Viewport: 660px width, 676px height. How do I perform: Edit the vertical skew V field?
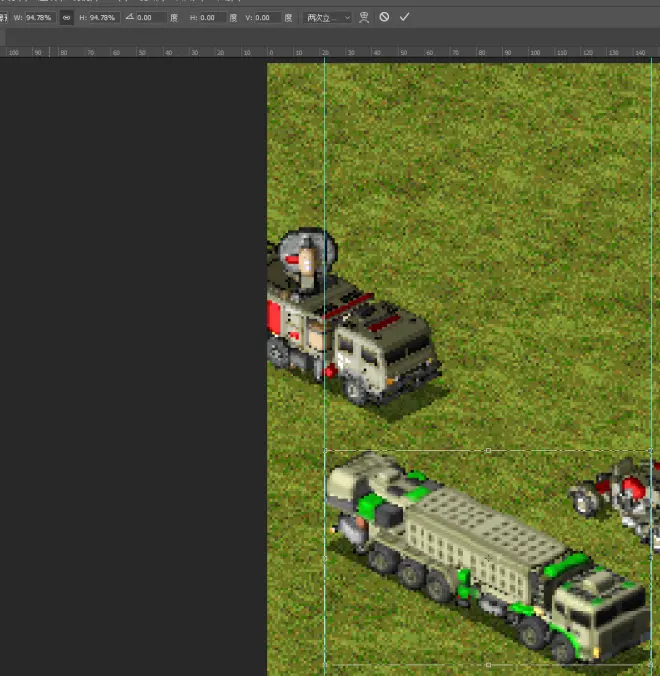coord(268,18)
